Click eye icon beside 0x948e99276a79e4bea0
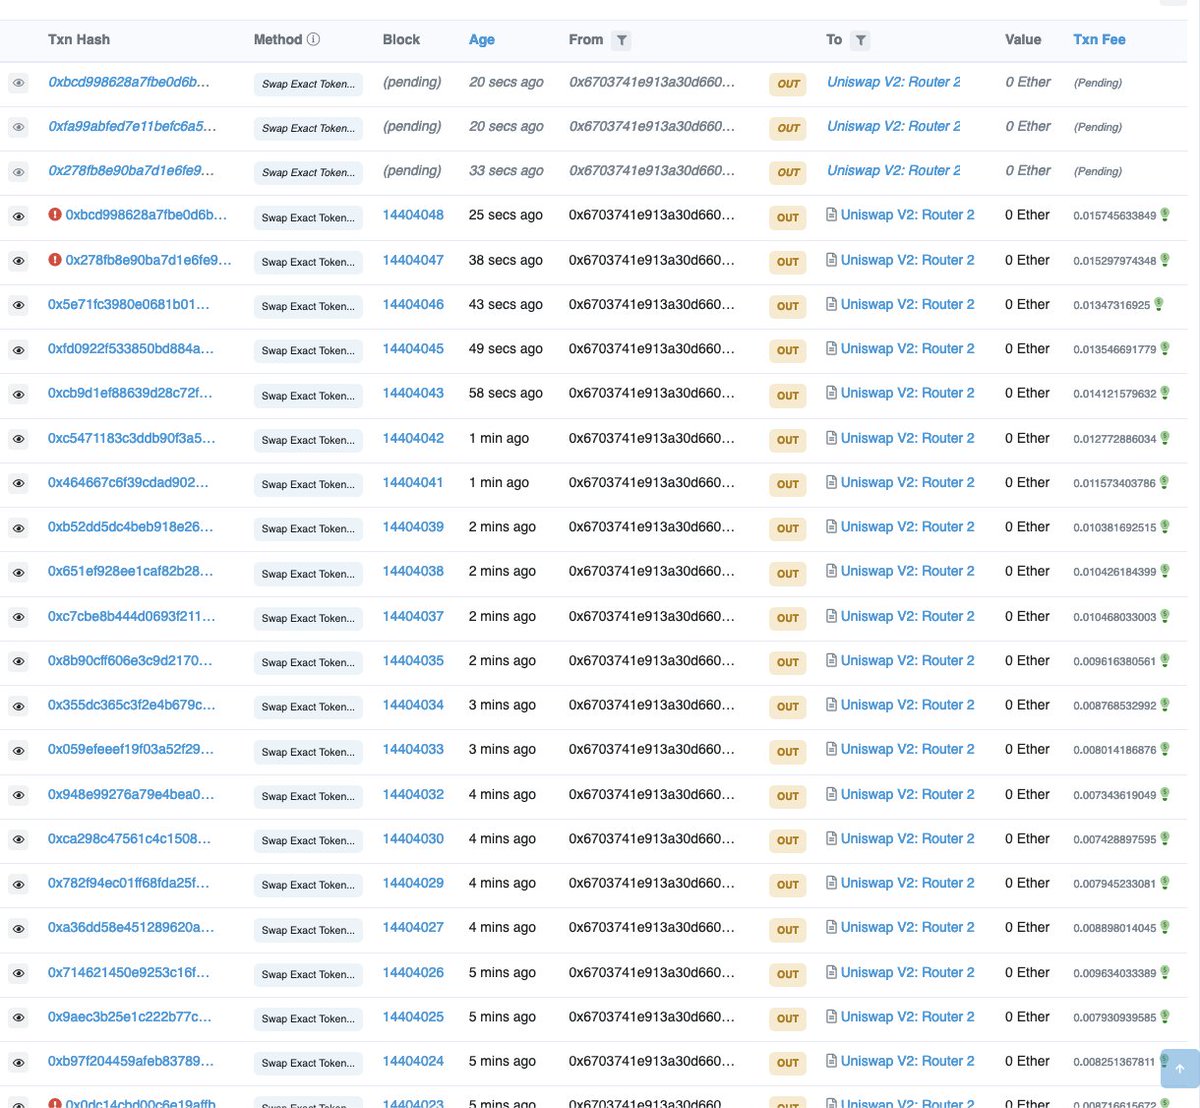This screenshot has height=1108, width=1200. pos(18,795)
